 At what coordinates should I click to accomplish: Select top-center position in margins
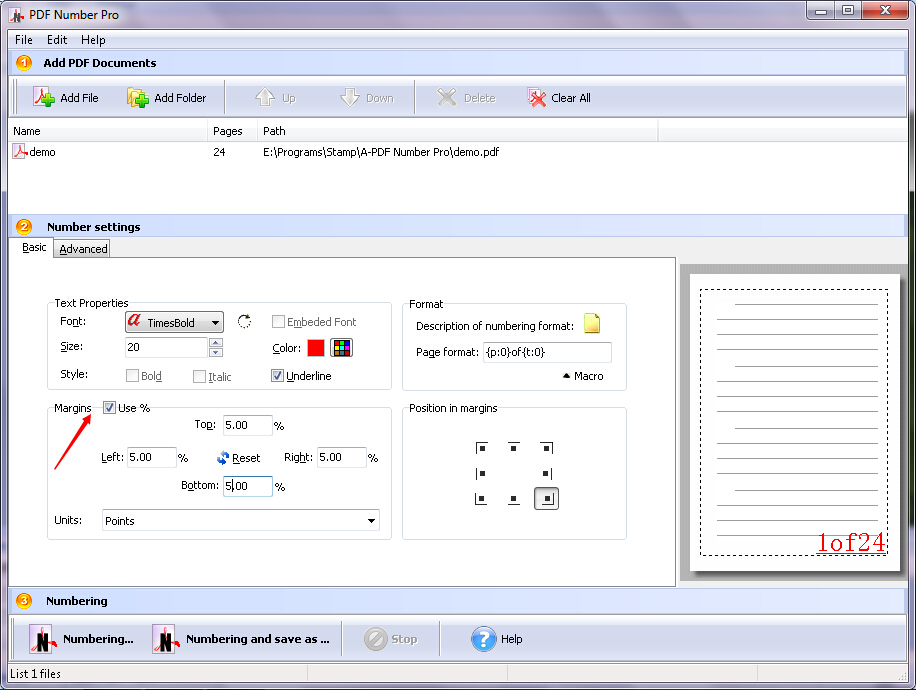tap(513, 448)
